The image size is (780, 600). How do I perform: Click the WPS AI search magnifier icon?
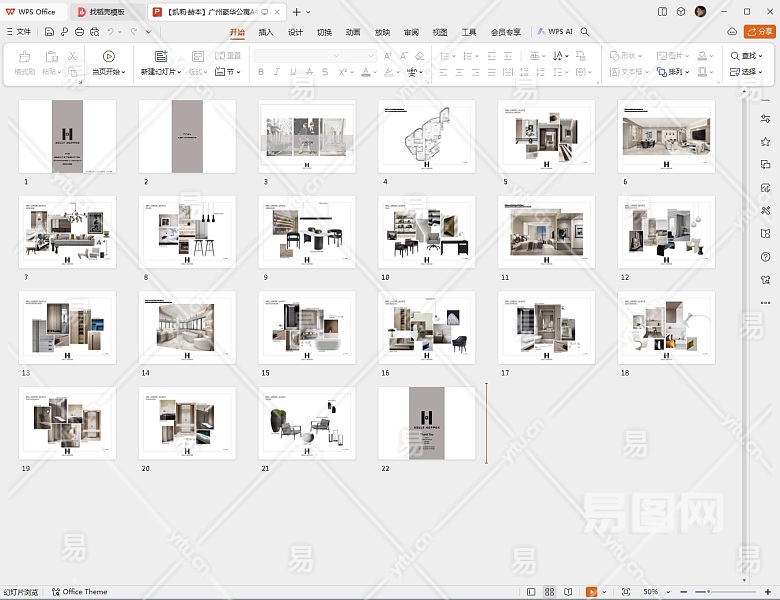(585, 32)
